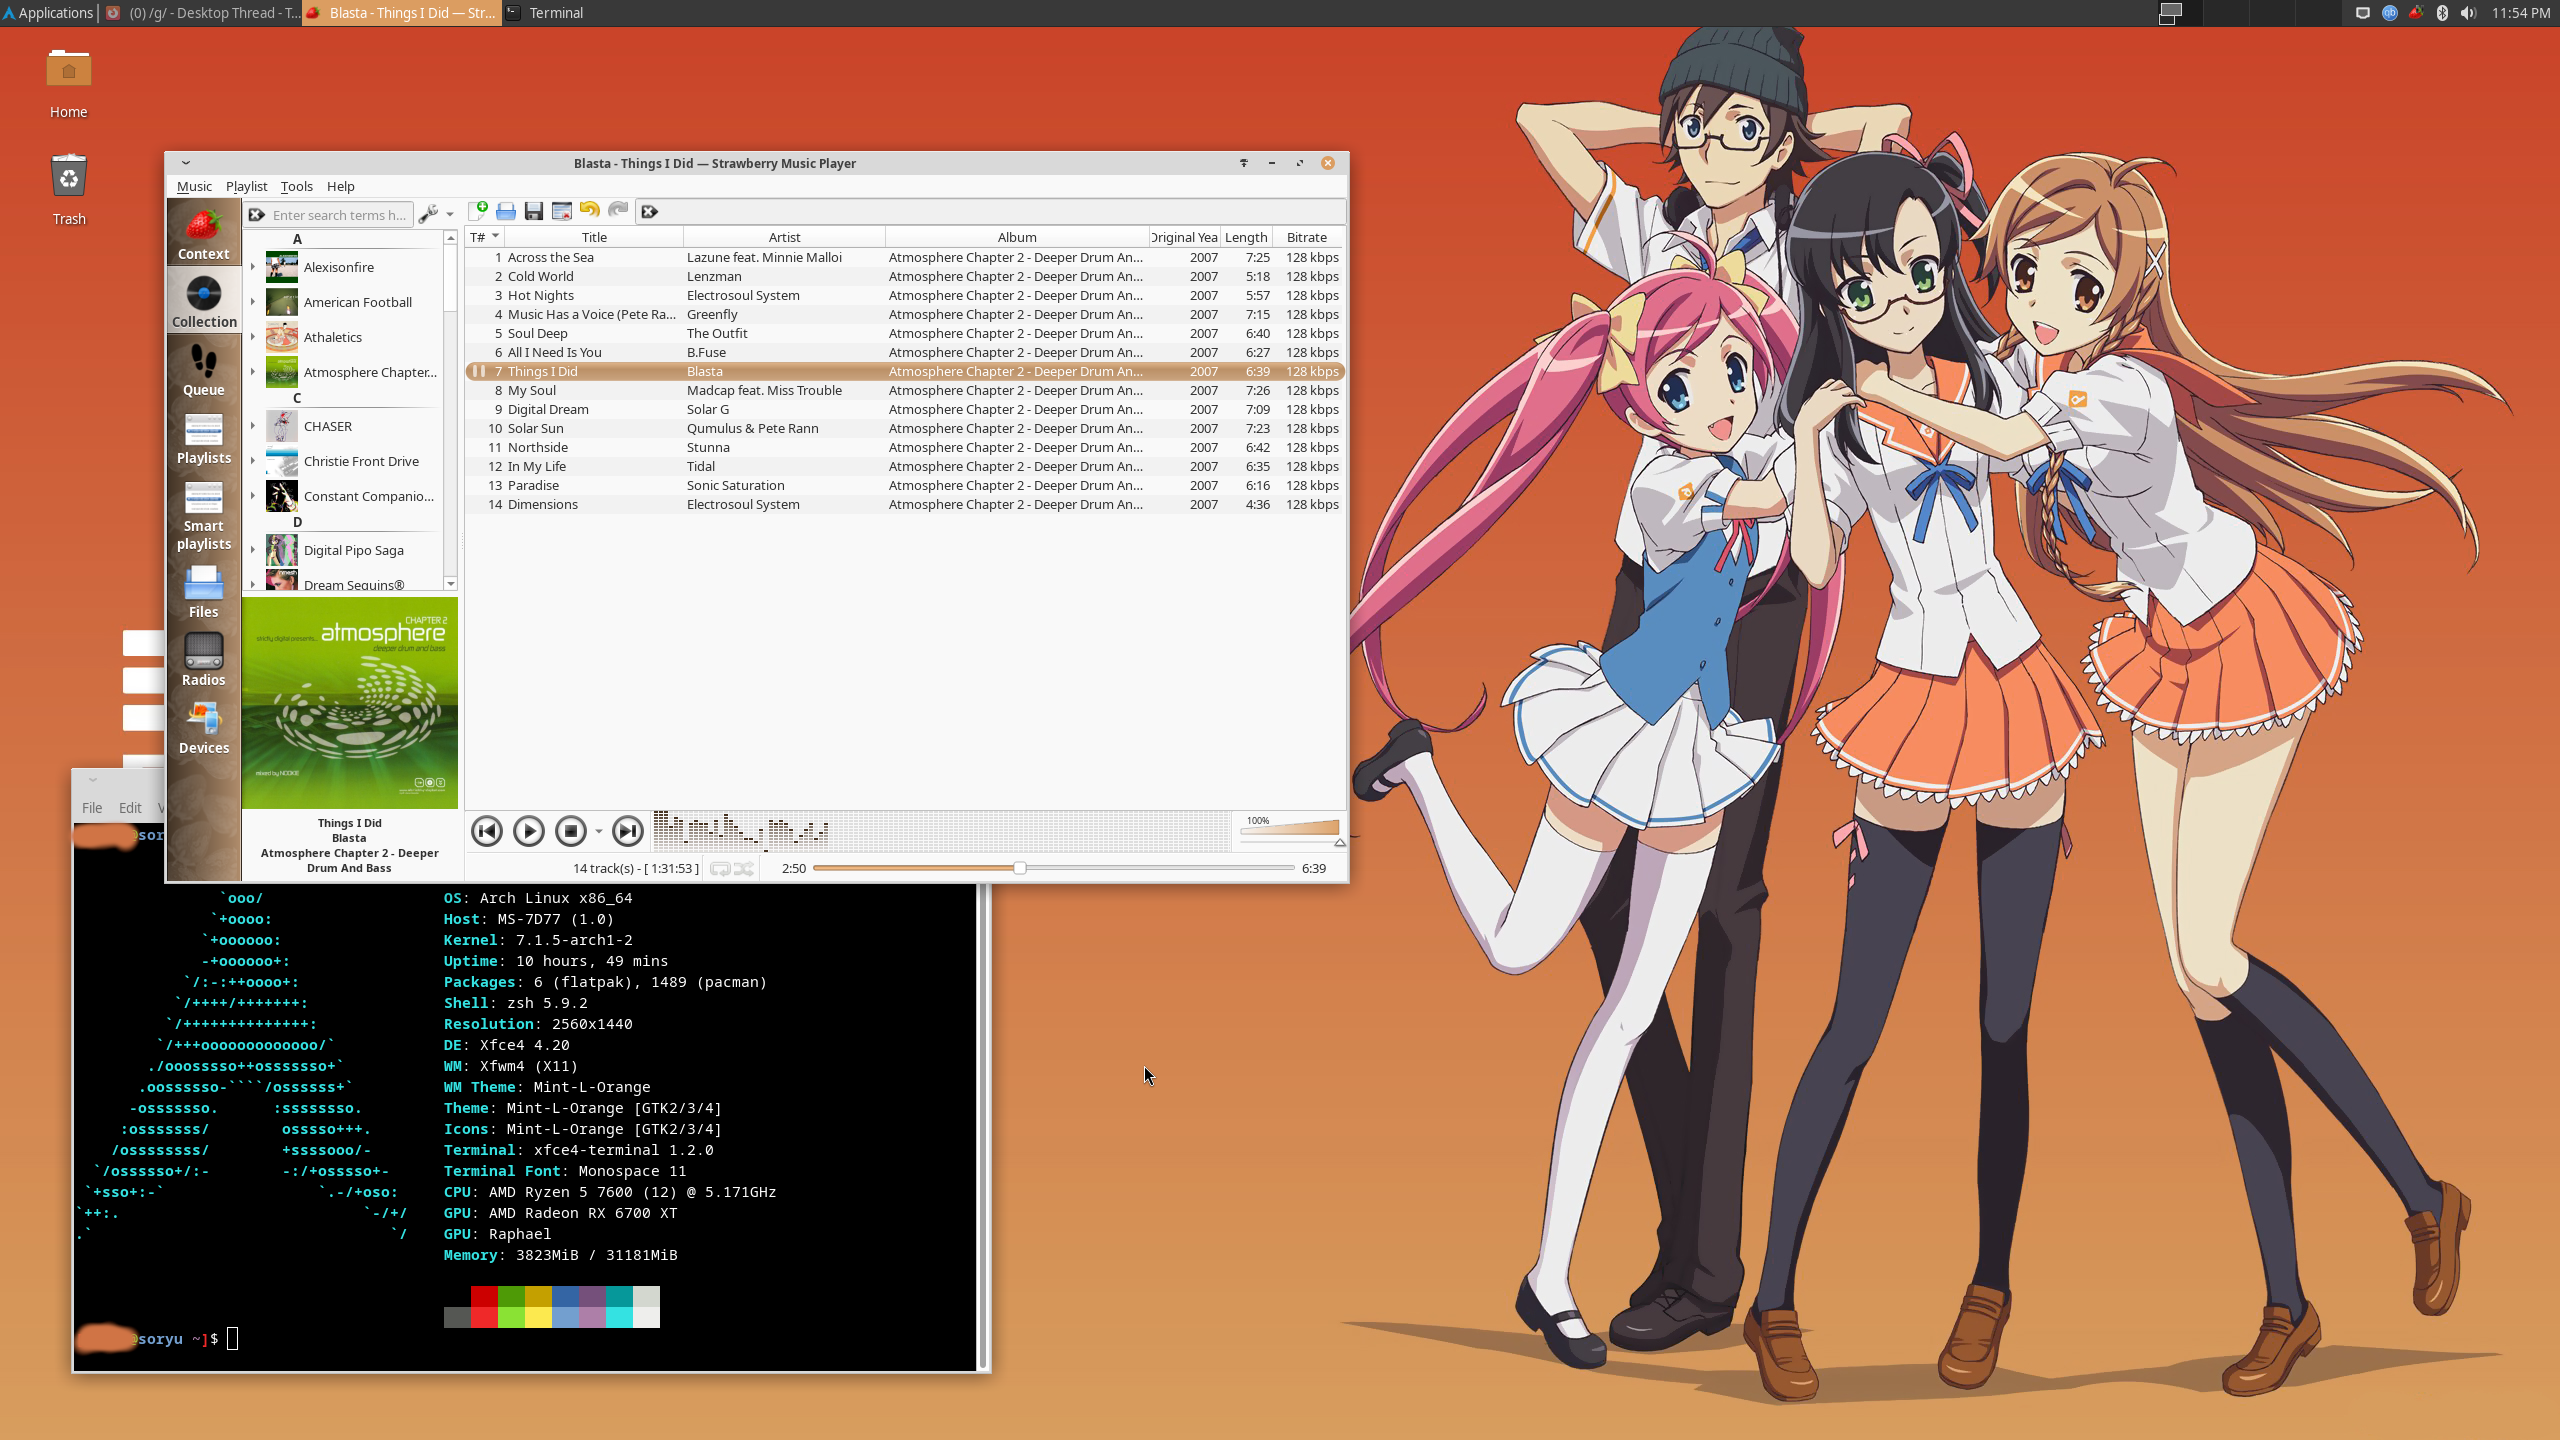
Task: Sort playlist by T# column
Action: pyautogui.click(x=485, y=237)
